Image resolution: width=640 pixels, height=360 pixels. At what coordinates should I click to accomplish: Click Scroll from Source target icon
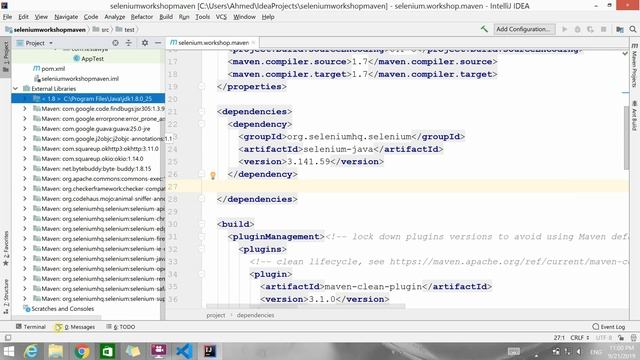coord(116,43)
